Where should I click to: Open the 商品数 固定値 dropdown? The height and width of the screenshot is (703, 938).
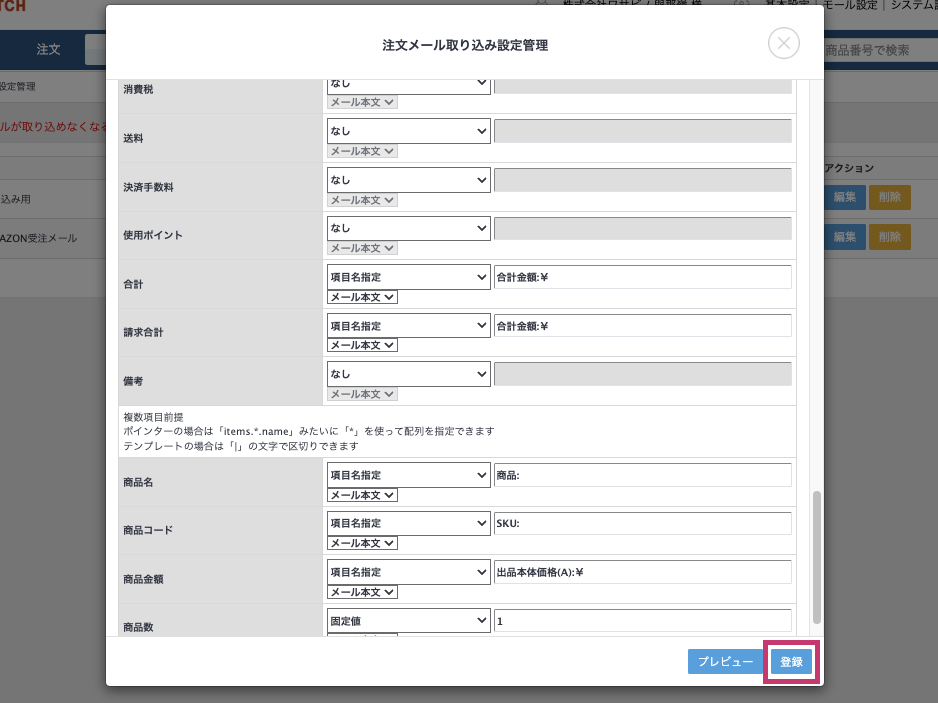[x=409, y=621]
